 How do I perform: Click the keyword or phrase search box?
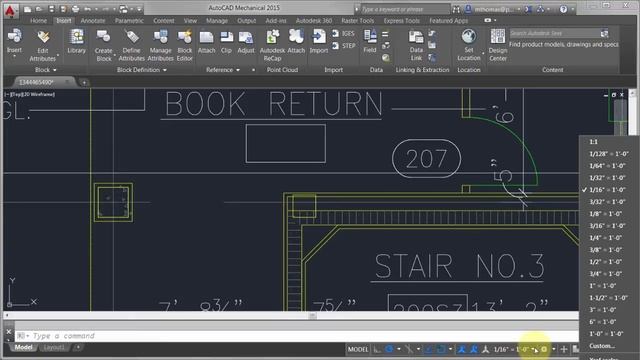pyautogui.click(x=404, y=9)
